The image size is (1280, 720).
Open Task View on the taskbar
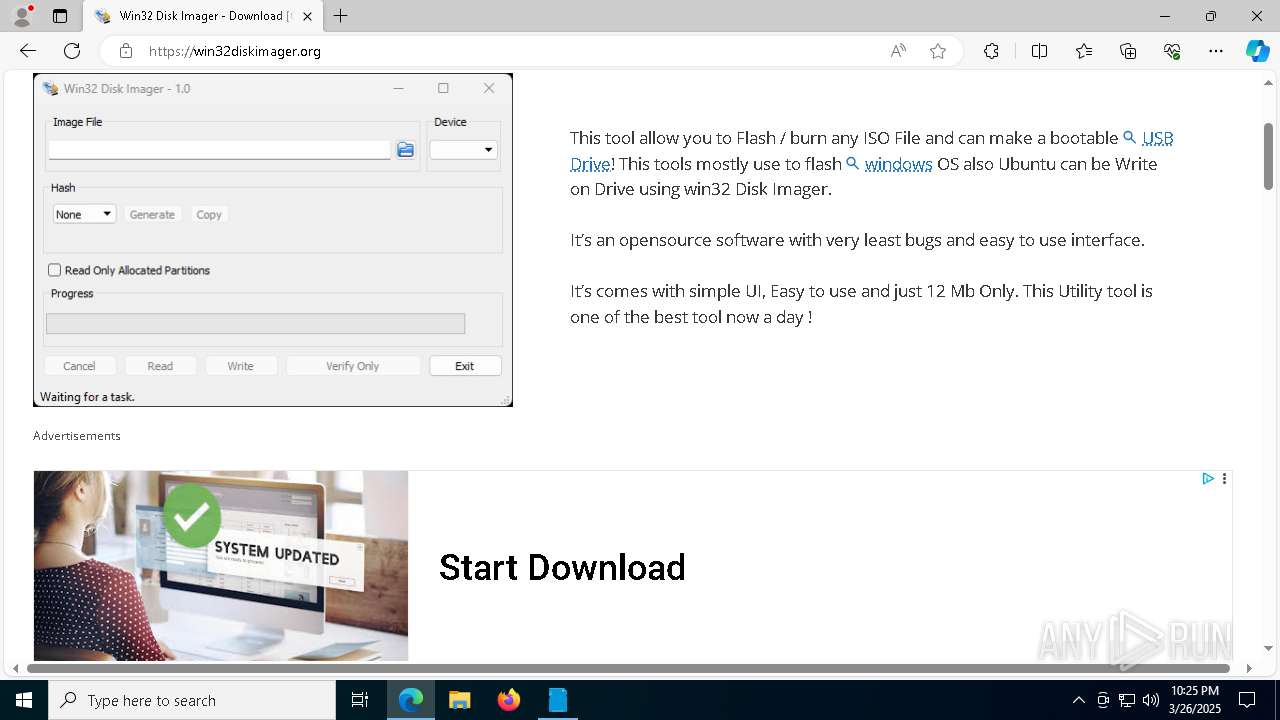click(x=360, y=700)
